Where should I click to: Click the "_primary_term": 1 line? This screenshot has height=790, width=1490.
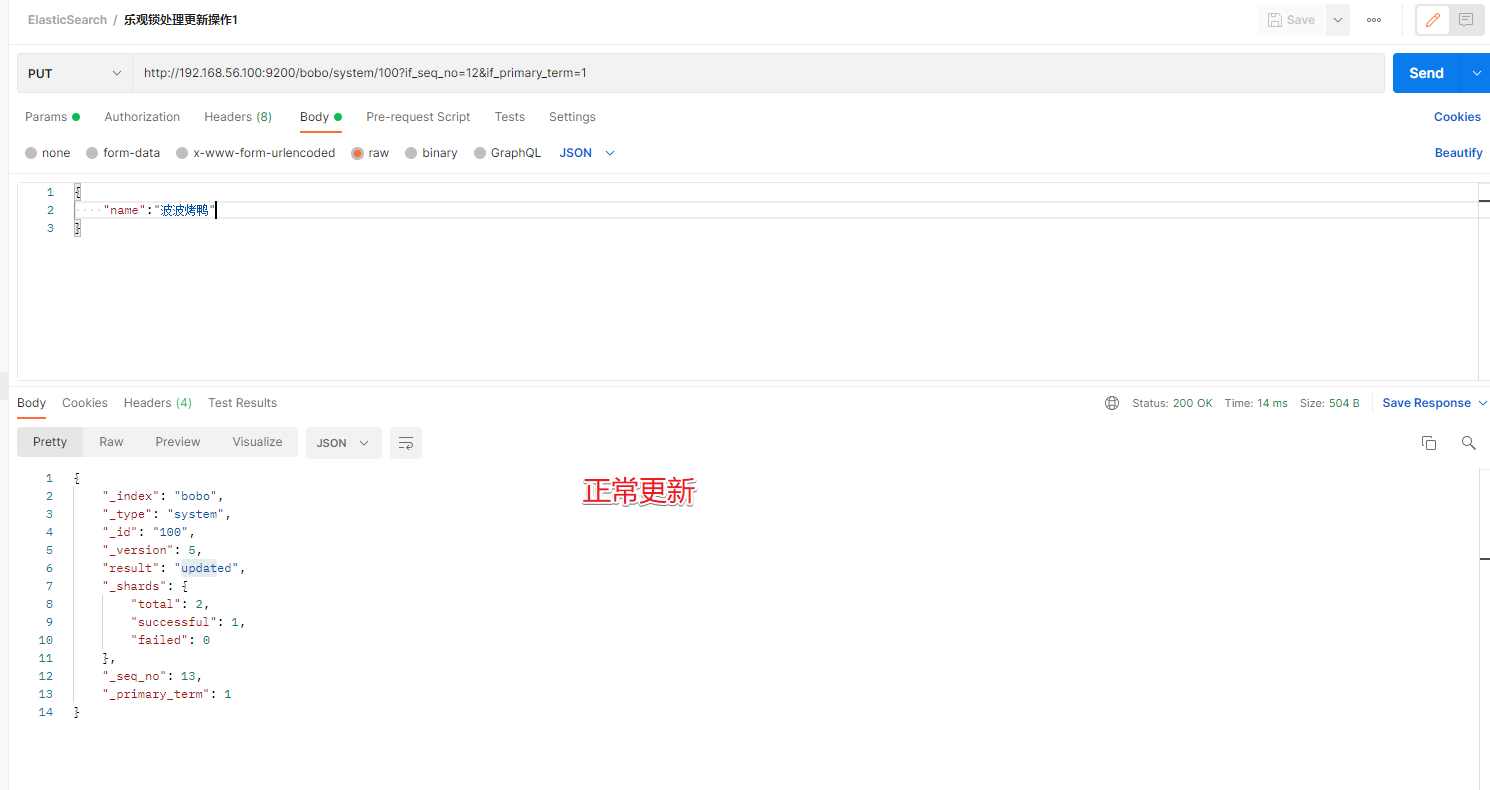(x=167, y=694)
